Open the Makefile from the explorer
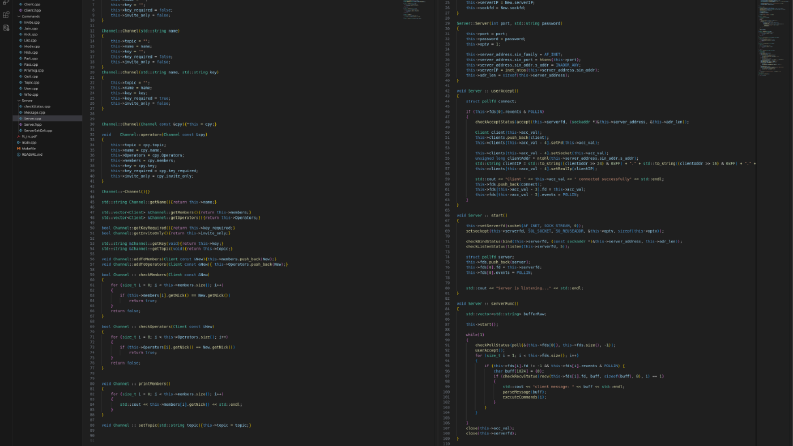The height and width of the screenshot is (446, 793). point(29,149)
